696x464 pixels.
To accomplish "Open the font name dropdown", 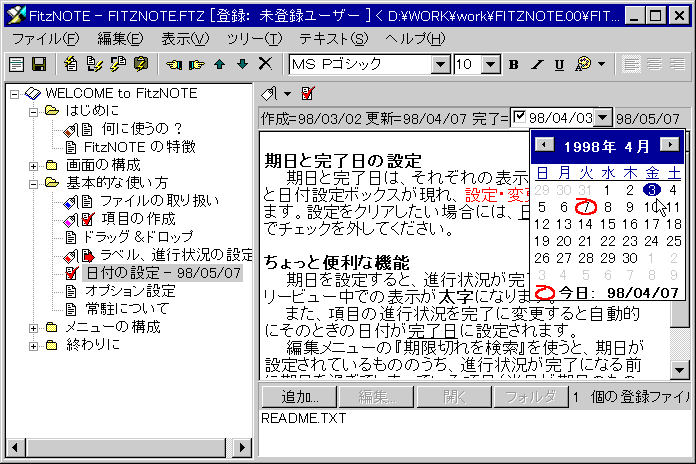I will (440, 65).
